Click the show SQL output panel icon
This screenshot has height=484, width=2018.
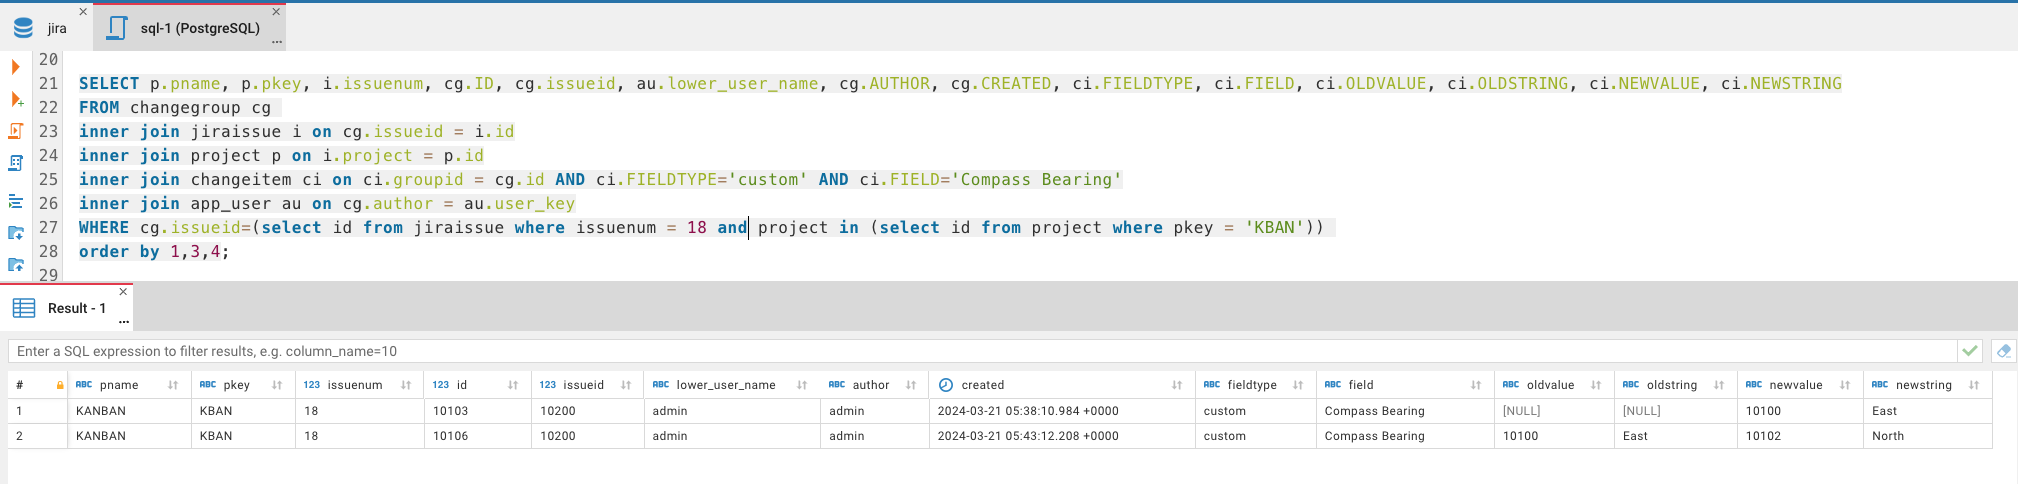coord(16,201)
